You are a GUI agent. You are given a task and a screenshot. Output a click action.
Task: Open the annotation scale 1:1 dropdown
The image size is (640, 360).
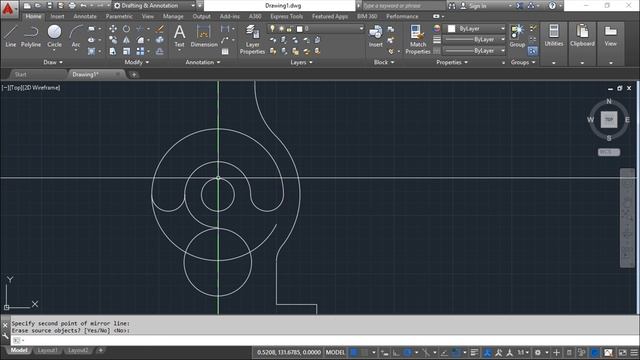pyautogui.click(x=523, y=353)
